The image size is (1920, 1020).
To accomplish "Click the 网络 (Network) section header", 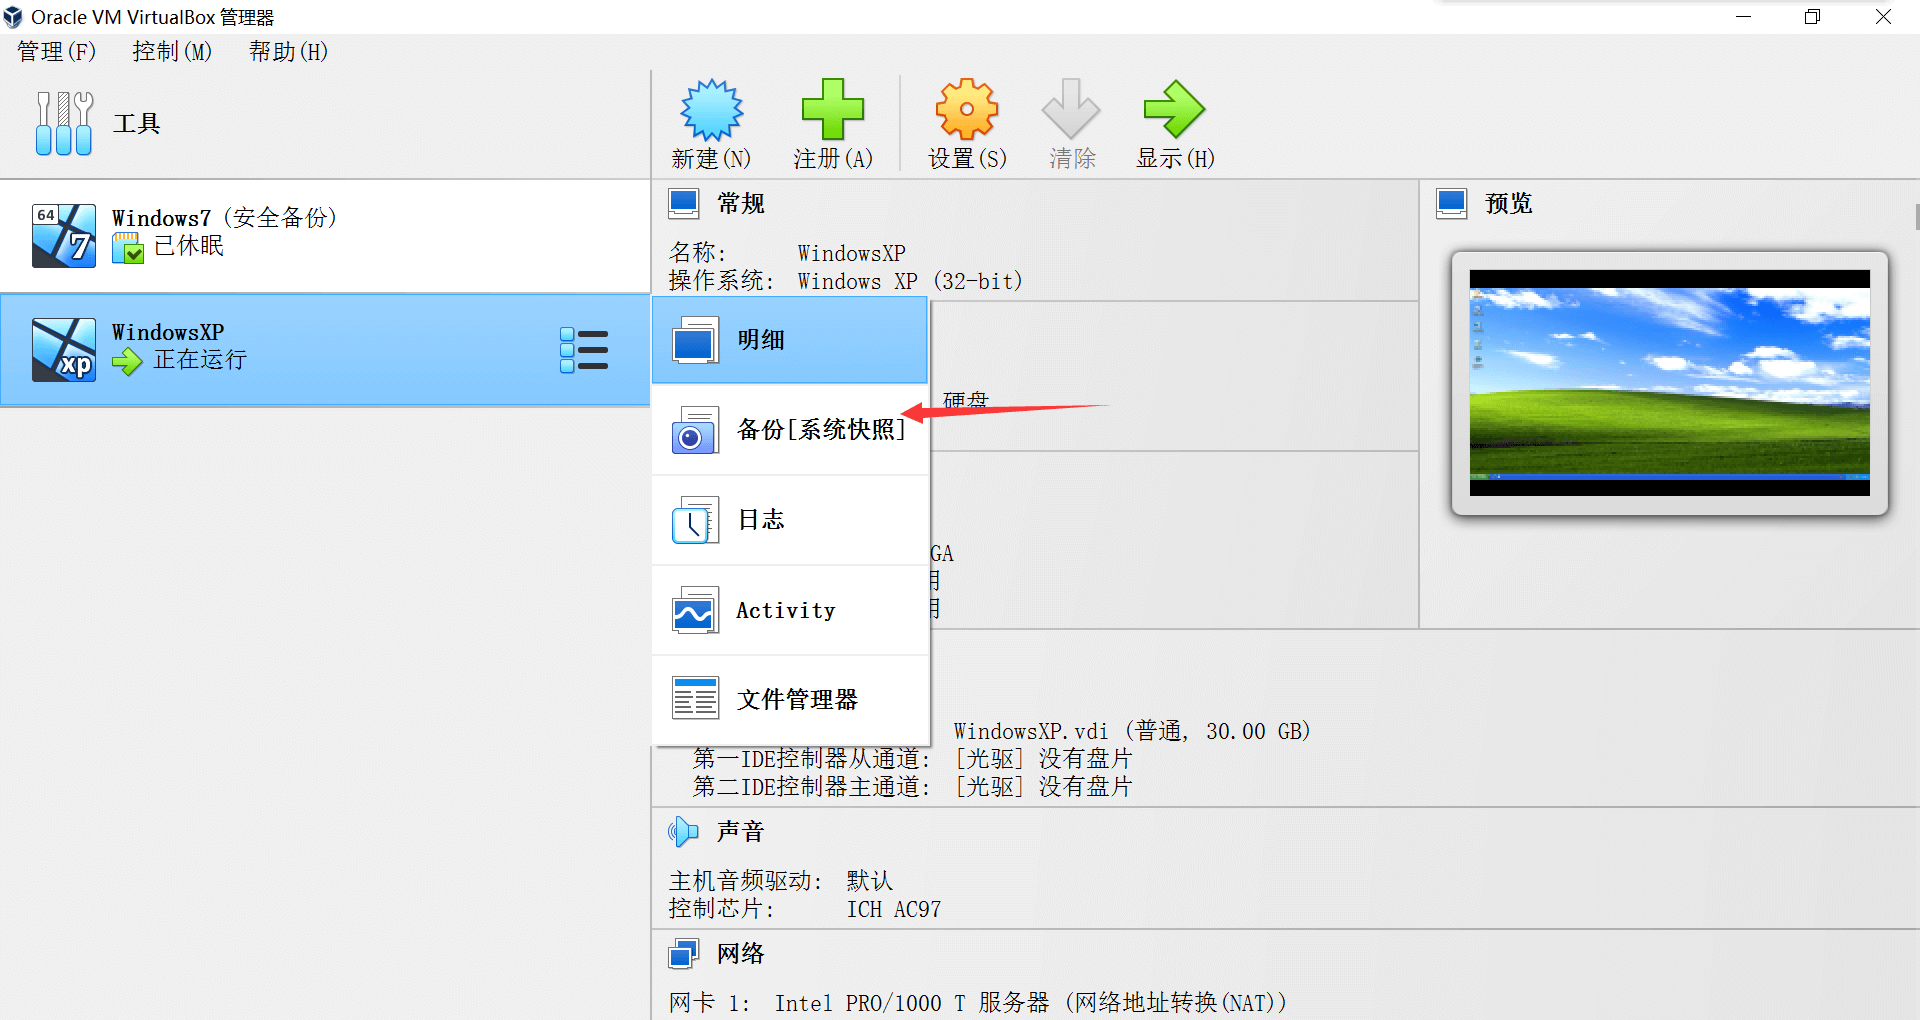I will pos(741,954).
